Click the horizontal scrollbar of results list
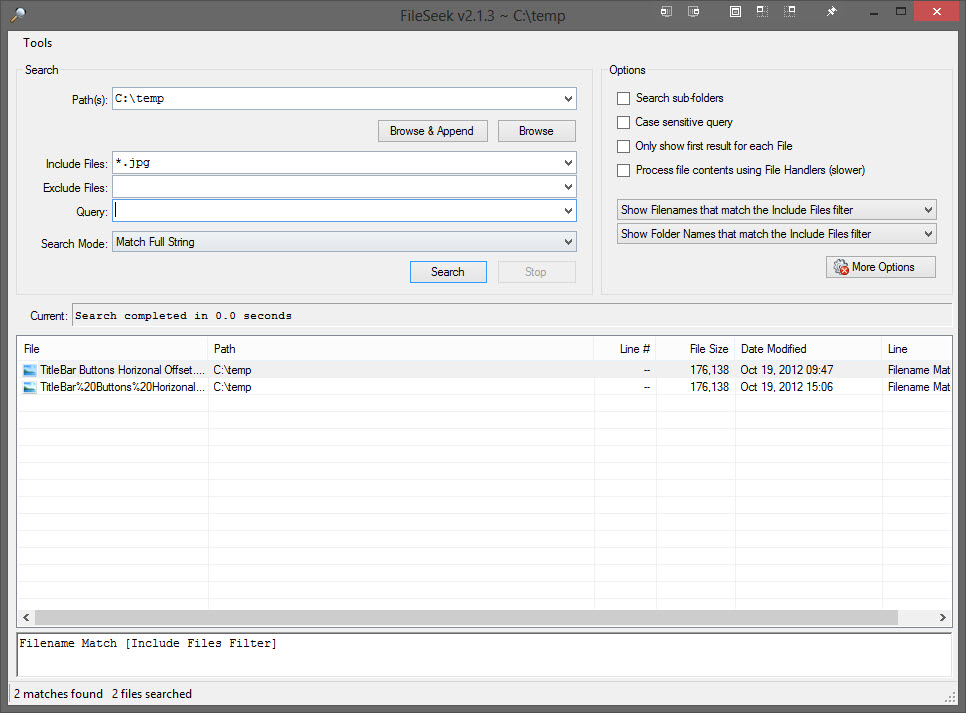The height and width of the screenshot is (713, 966). [465, 618]
